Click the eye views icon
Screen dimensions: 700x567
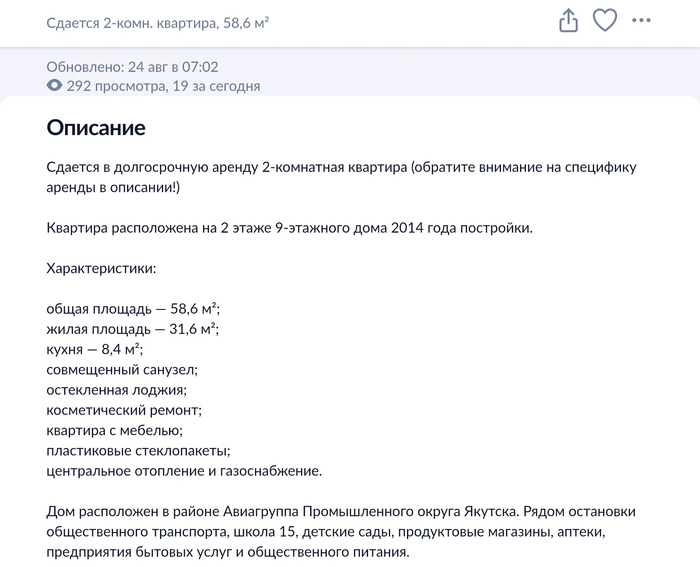(x=54, y=85)
